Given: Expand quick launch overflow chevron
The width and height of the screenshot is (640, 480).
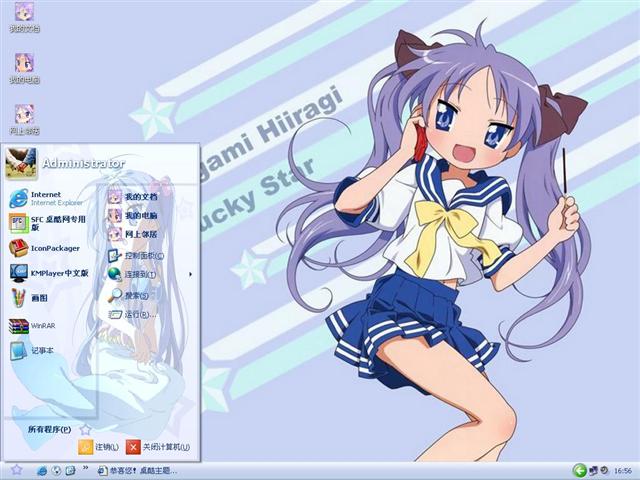Looking at the screenshot, I should point(86,467).
